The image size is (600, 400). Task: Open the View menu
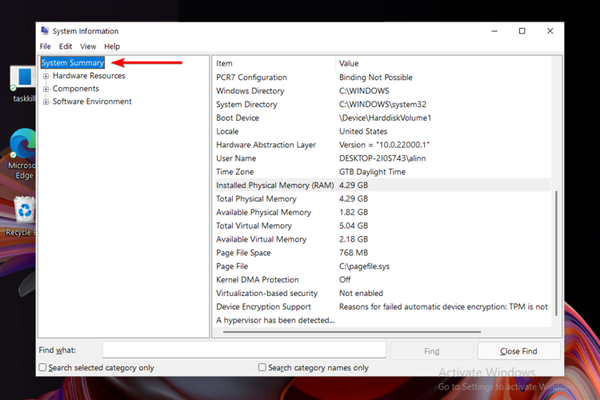pyautogui.click(x=88, y=46)
